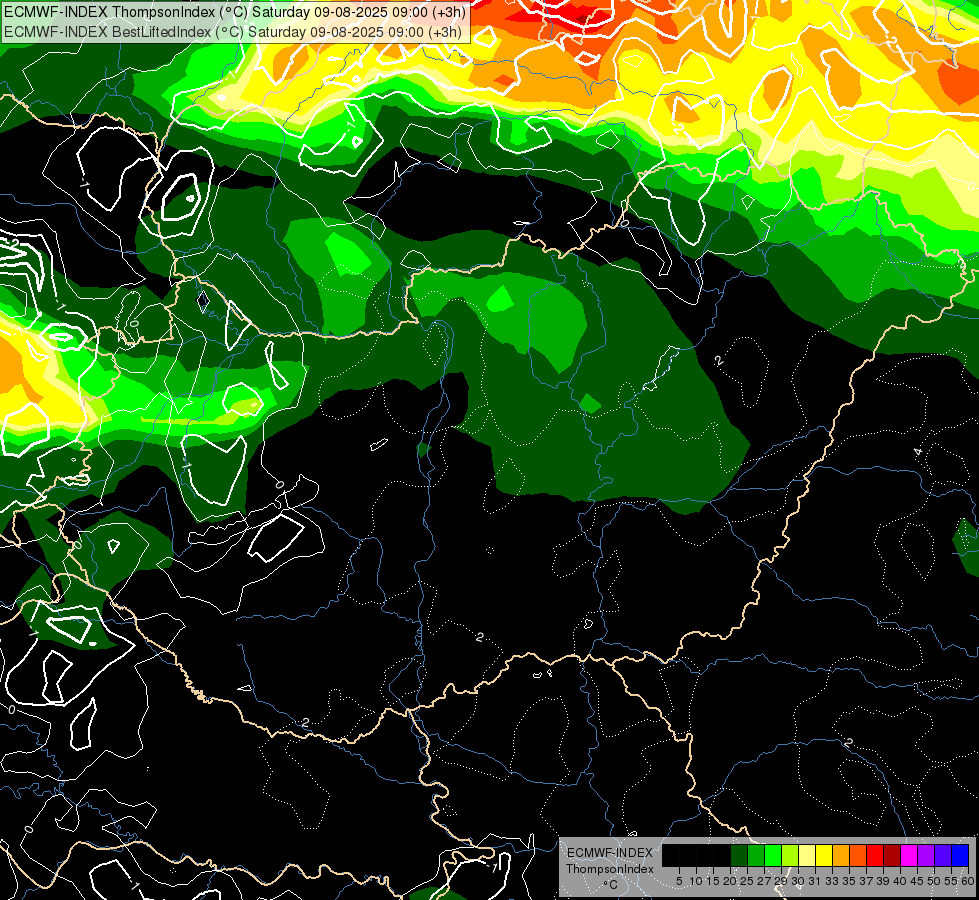This screenshot has height=900, width=979.
Task: Click the ThompsonIndex title line at top
Action: tap(235, 12)
